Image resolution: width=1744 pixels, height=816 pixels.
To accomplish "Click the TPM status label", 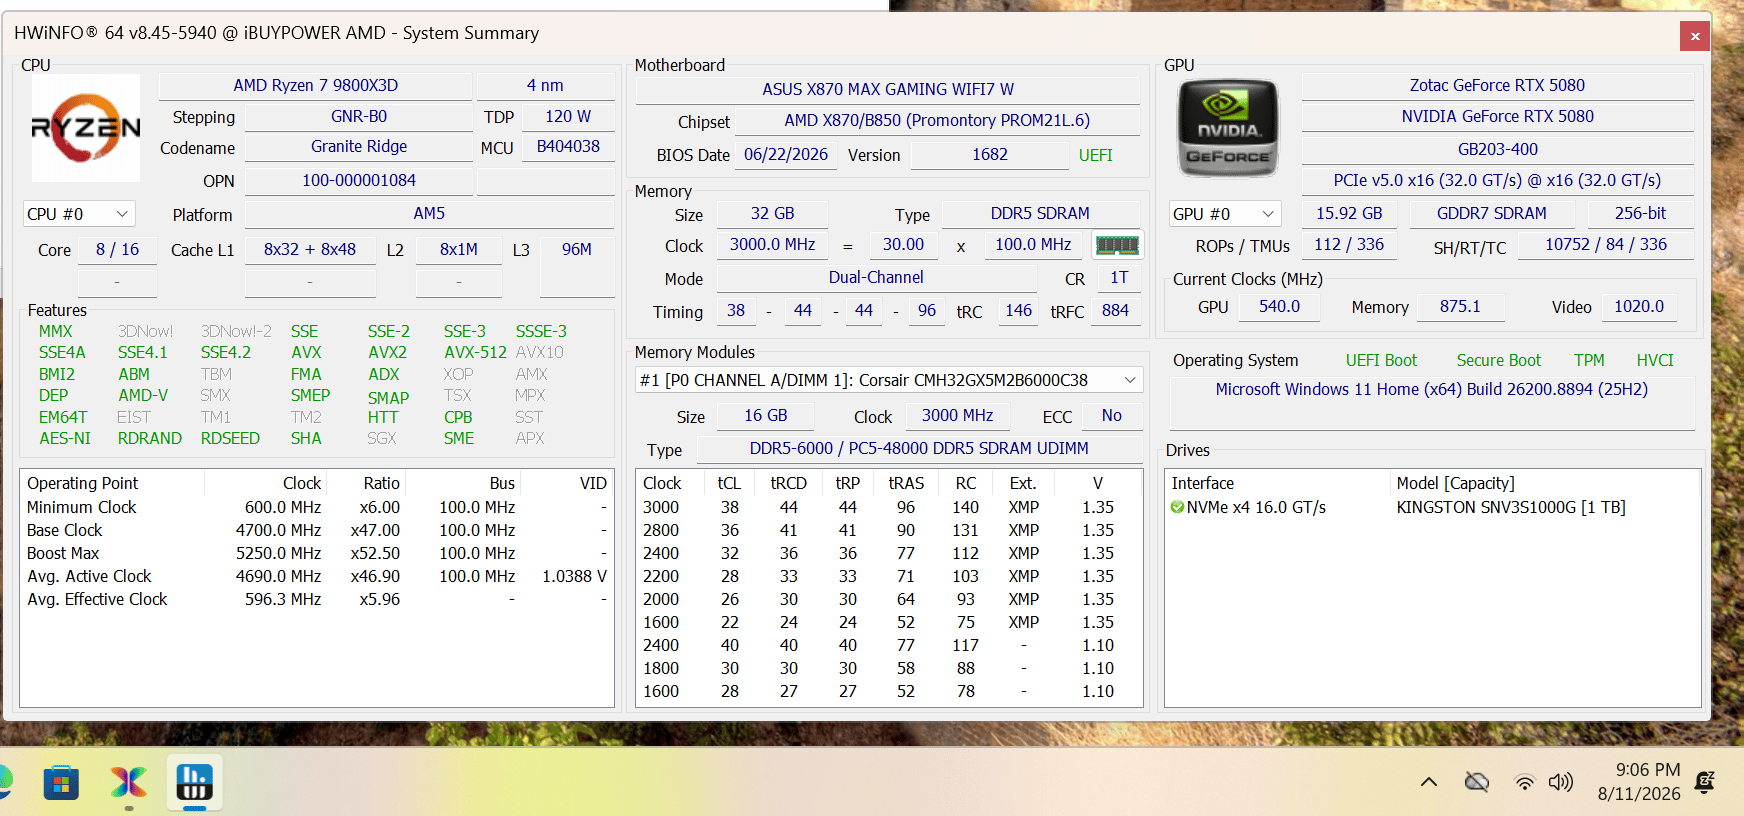I will click(1589, 360).
